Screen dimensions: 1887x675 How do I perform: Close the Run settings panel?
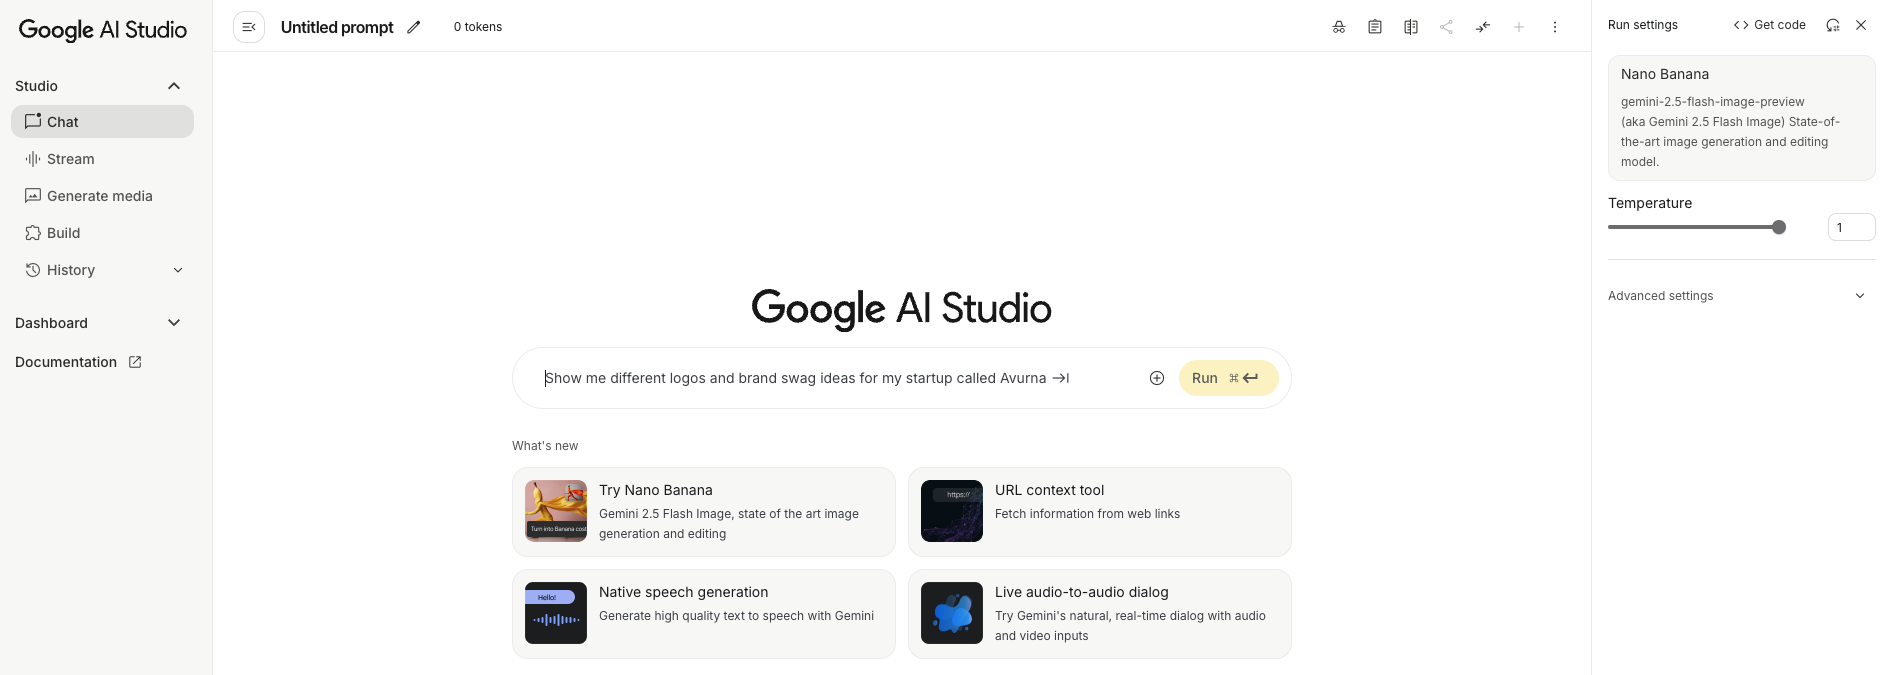(x=1861, y=25)
